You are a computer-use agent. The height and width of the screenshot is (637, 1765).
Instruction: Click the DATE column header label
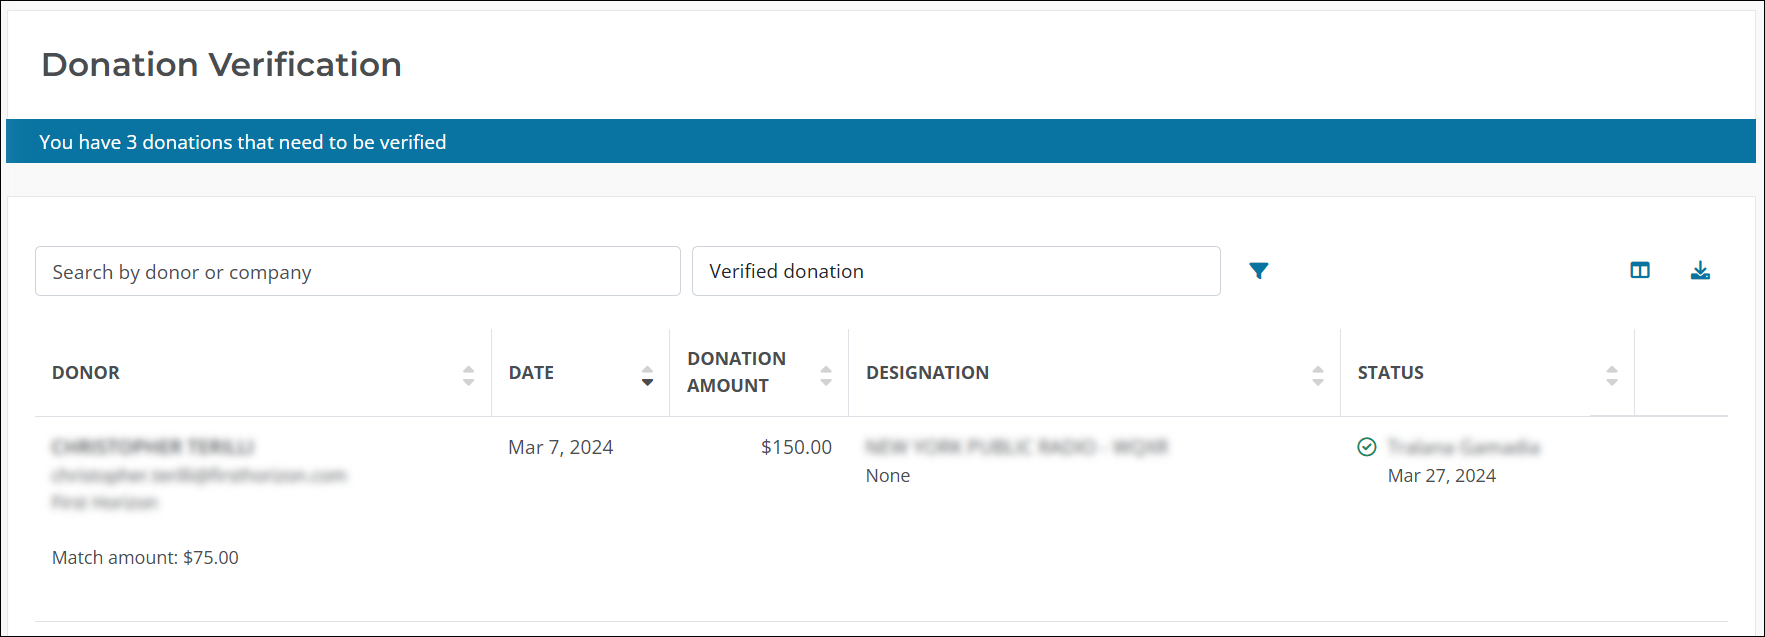click(x=531, y=373)
